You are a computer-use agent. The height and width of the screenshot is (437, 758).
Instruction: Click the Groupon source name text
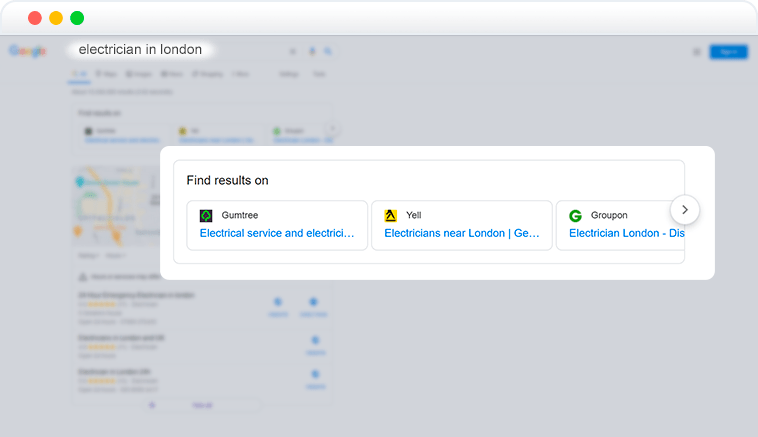(x=609, y=215)
